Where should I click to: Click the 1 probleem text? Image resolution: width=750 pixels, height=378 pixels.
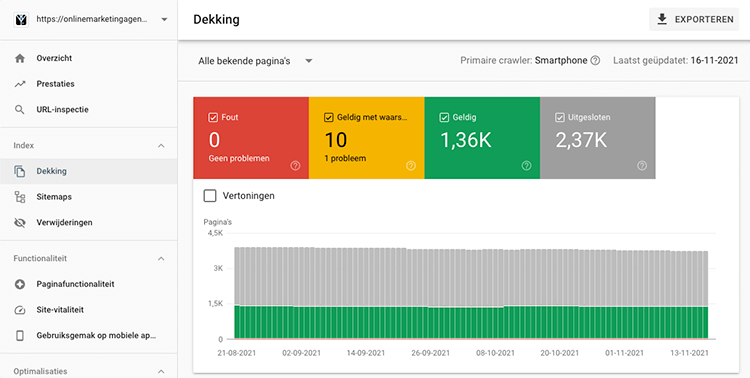click(x=345, y=158)
